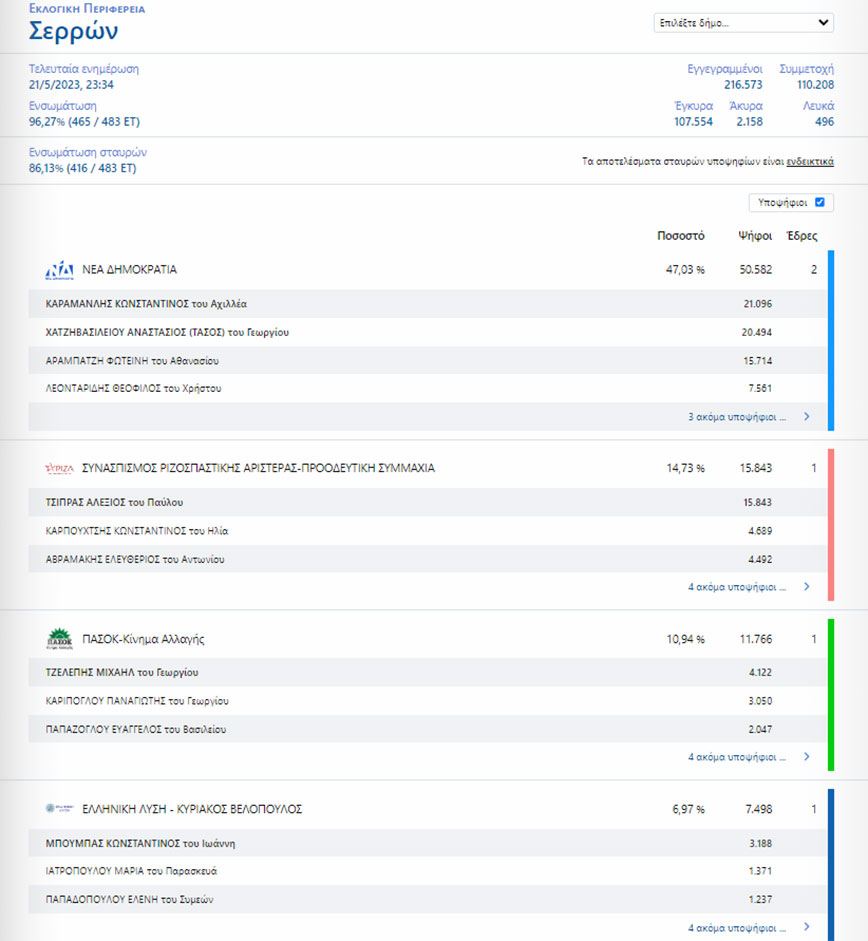Uncheck the Υποψήφιοι checkbox
The width and height of the screenshot is (868, 941).
820,202
